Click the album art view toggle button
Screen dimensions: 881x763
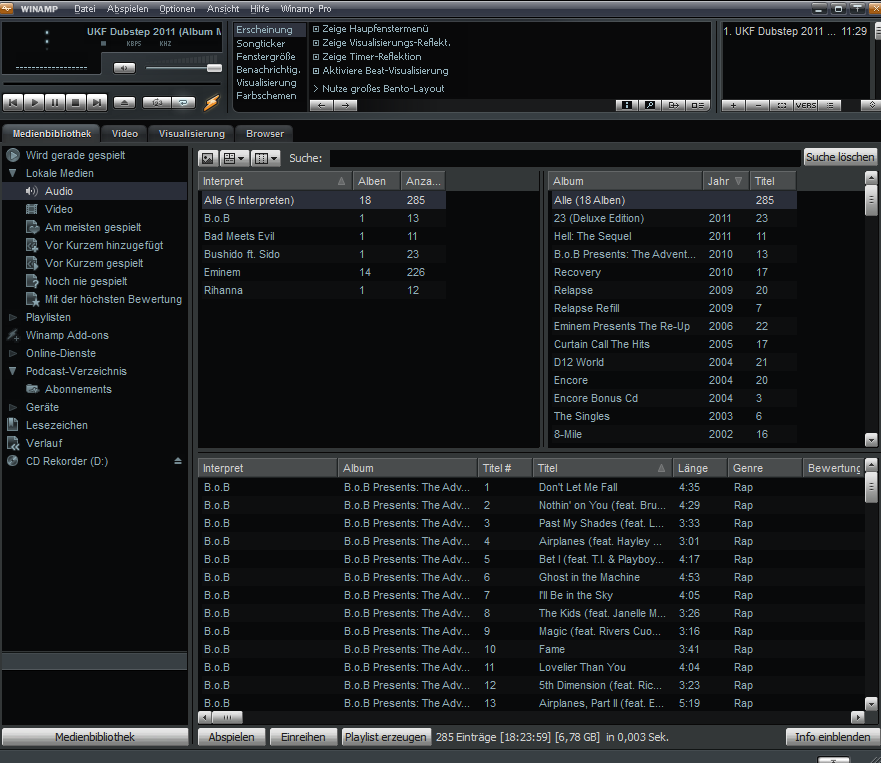point(207,158)
